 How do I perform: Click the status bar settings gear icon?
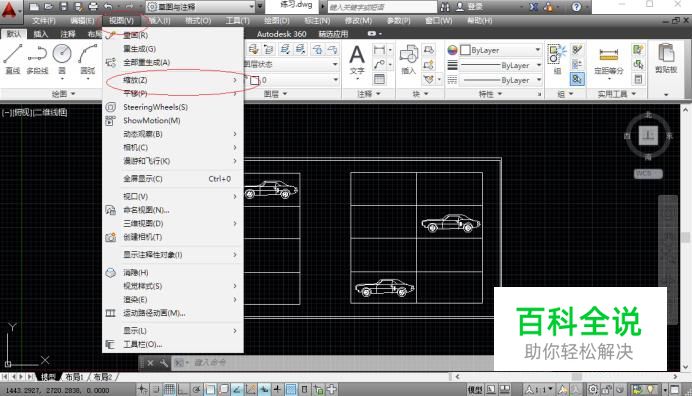tap(593, 389)
